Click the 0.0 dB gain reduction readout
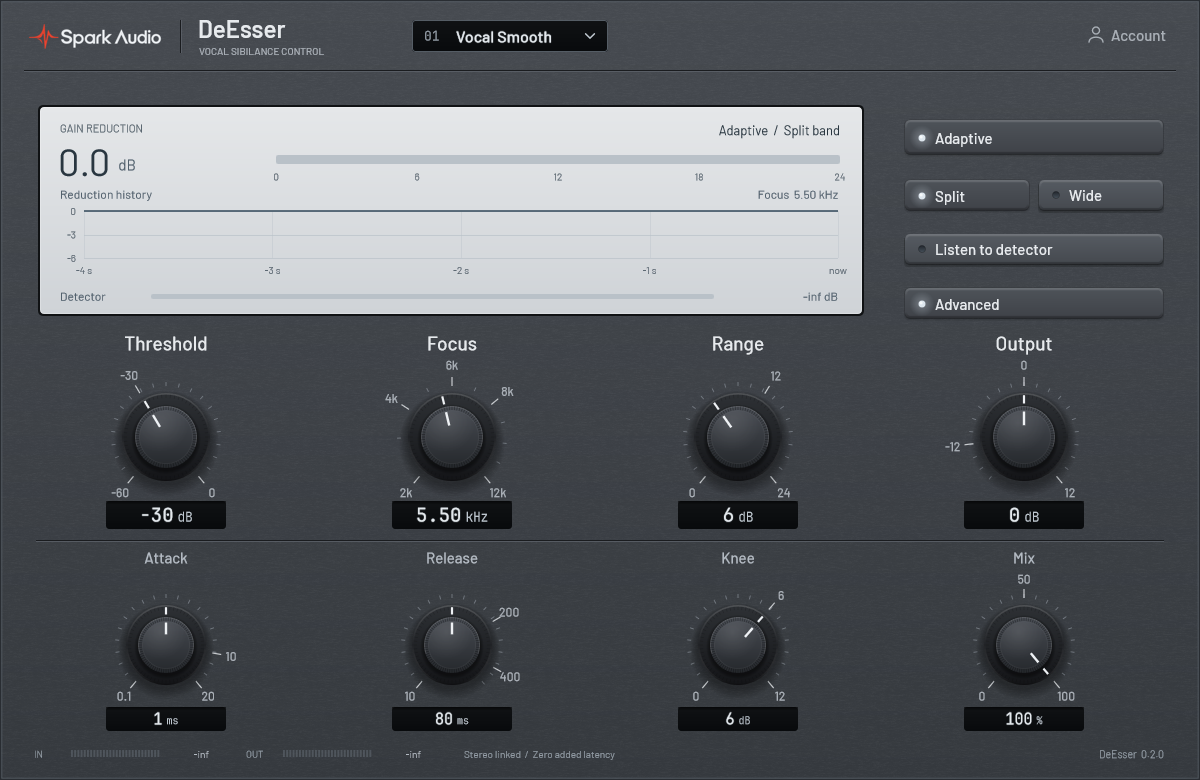This screenshot has width=1200, height=780. point(98,163)
